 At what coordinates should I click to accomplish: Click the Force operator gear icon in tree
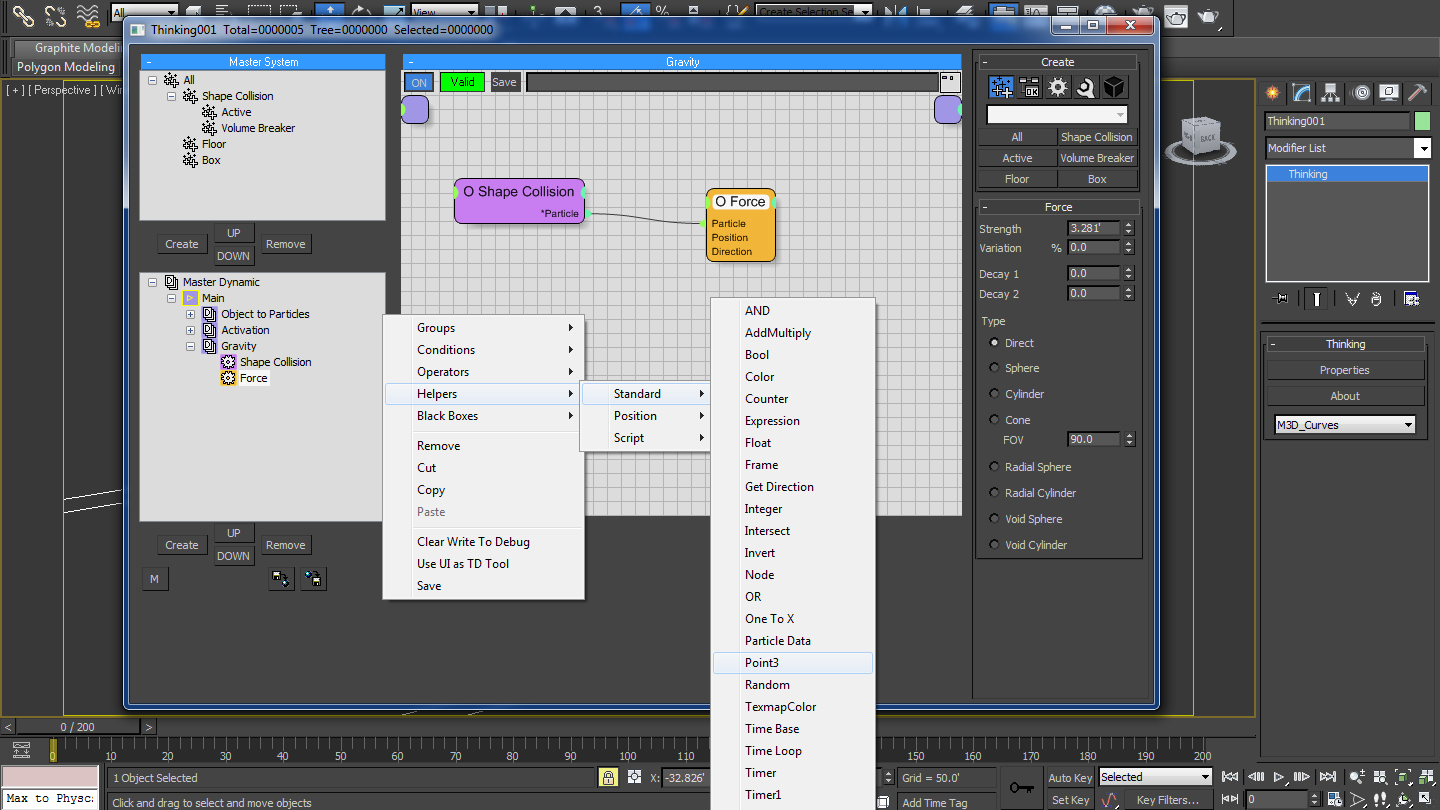coord(228,378)
